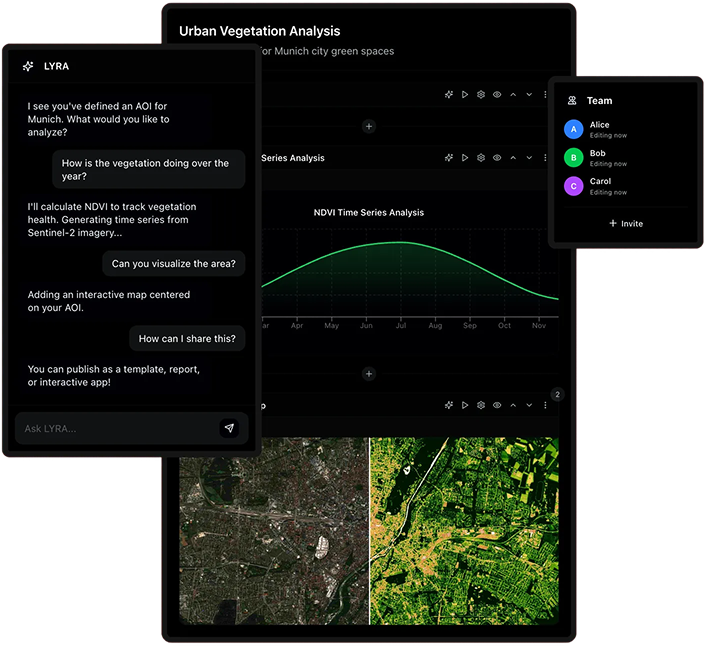Click the Team people icon in the panel header

tap(572, 101)
